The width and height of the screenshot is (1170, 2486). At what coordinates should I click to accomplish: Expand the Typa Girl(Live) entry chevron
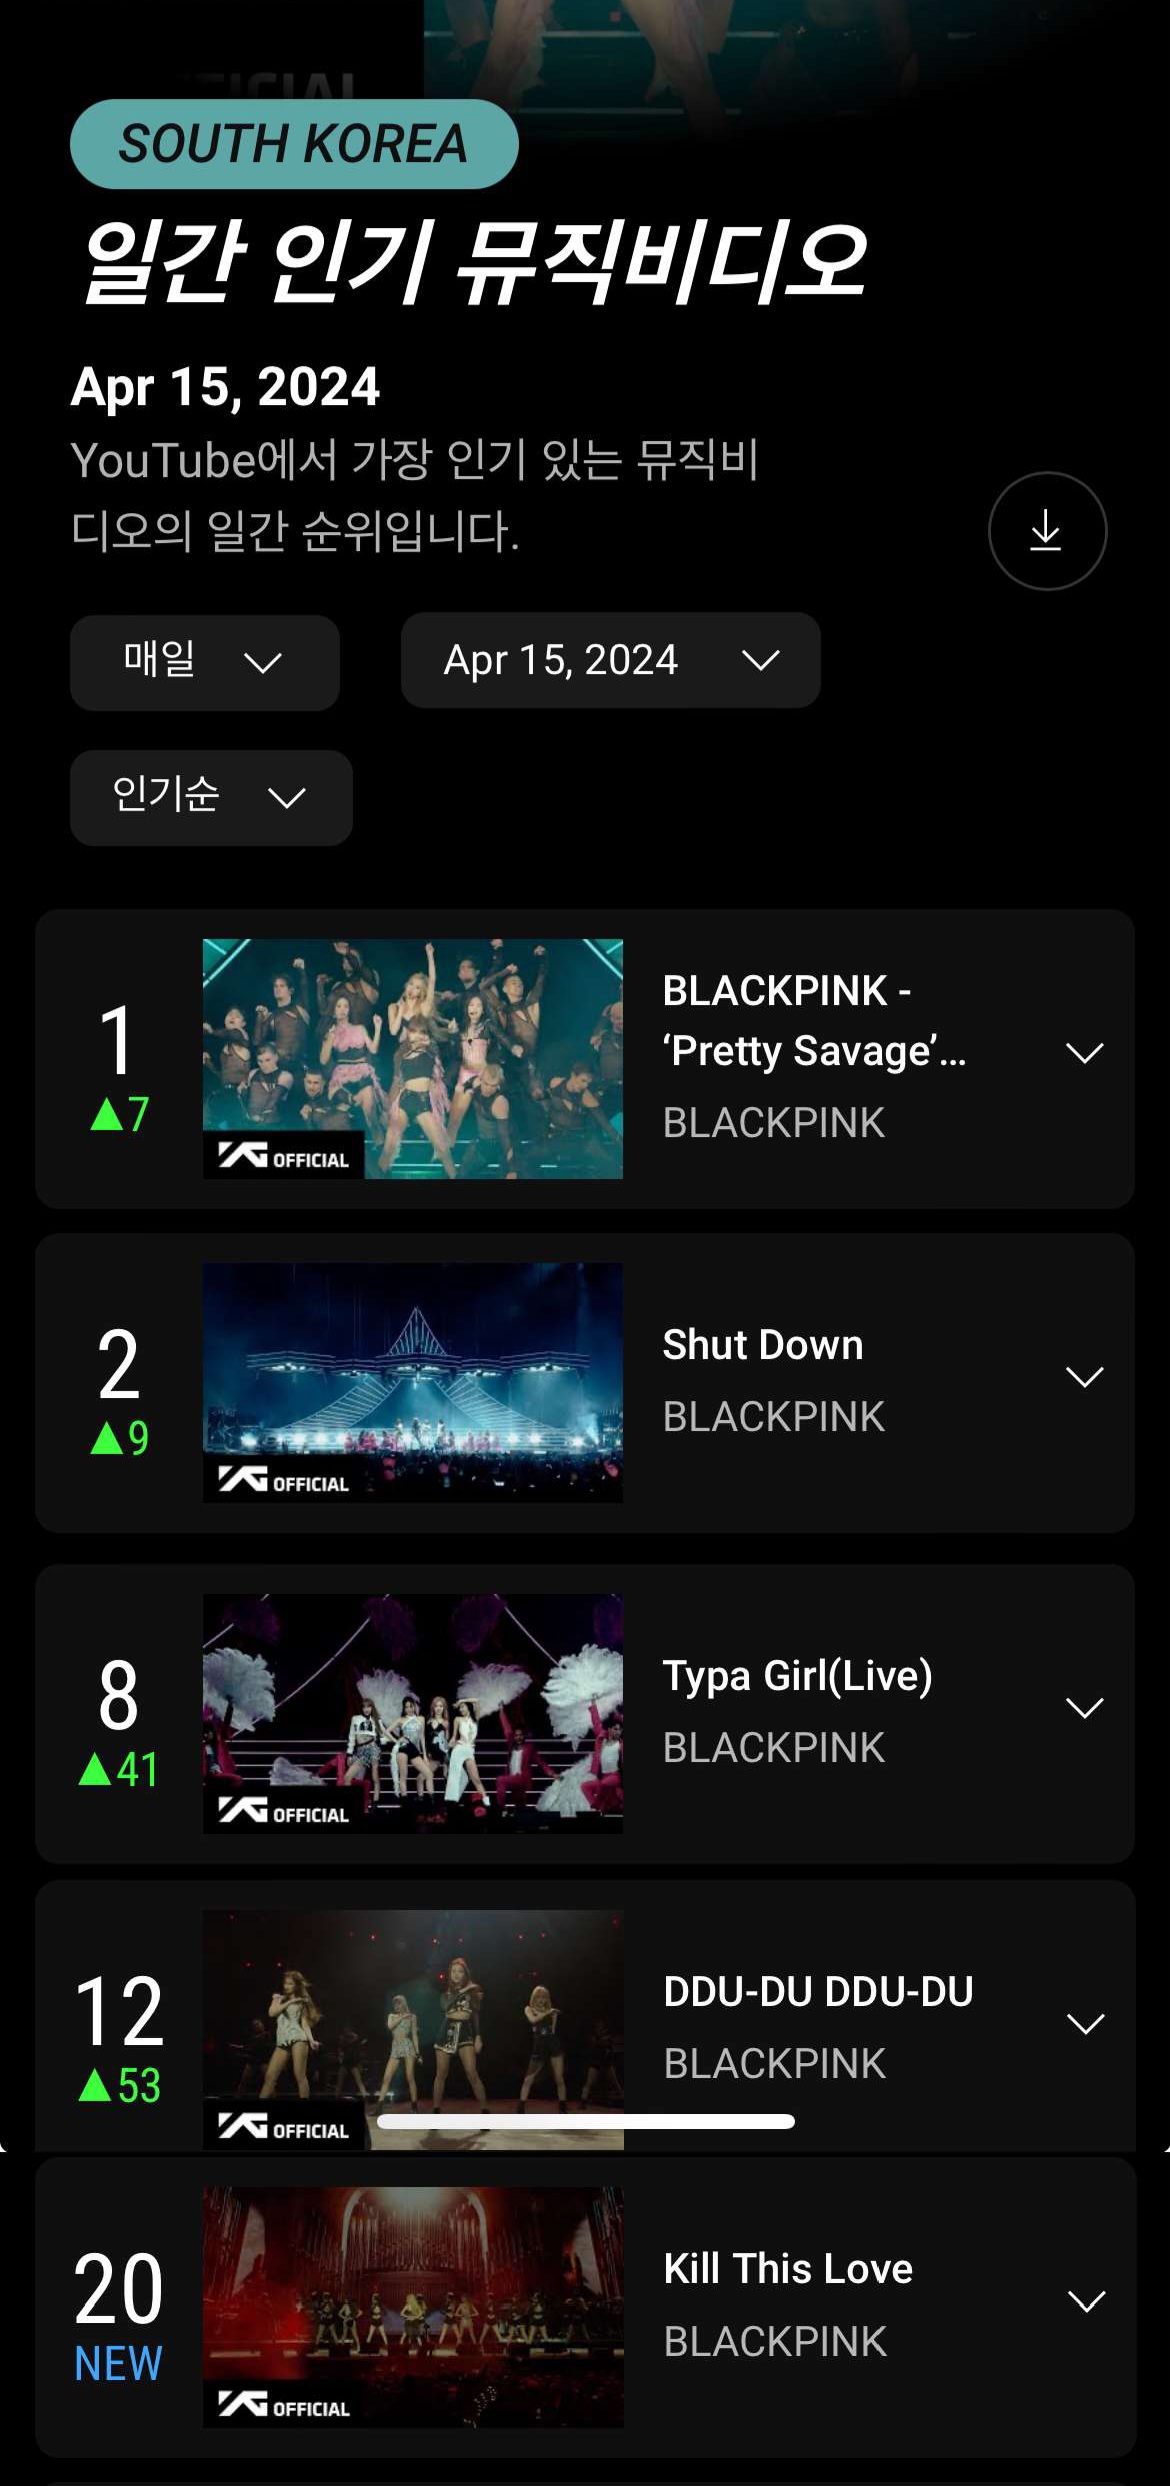click(1084, 1708)
